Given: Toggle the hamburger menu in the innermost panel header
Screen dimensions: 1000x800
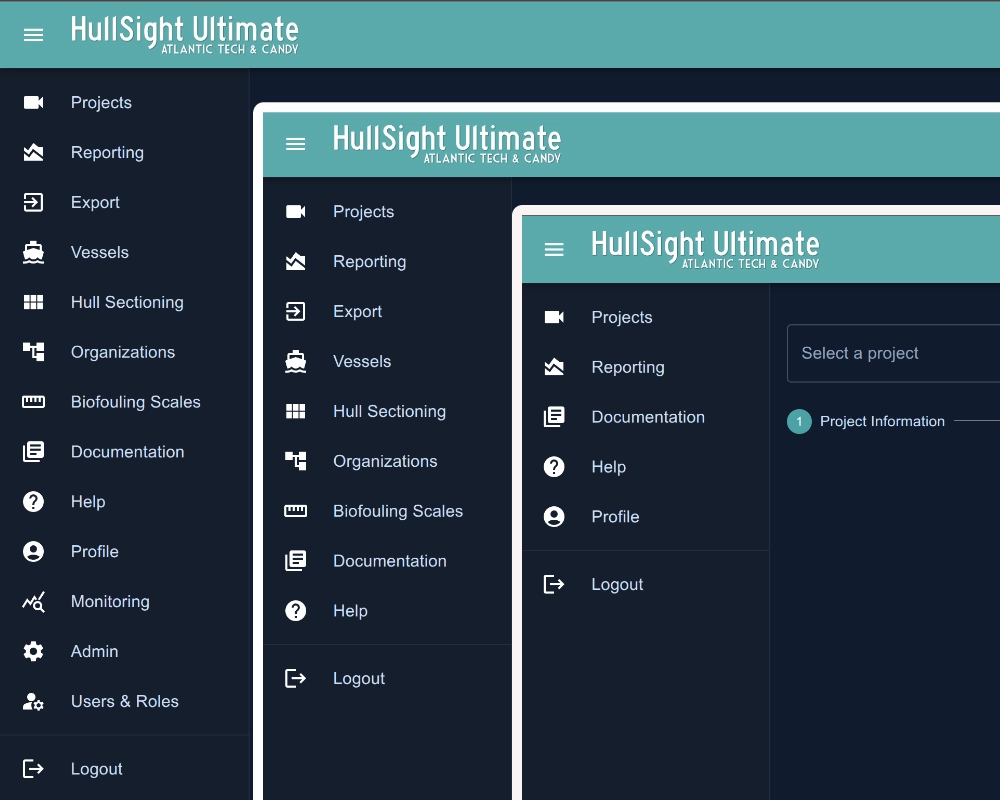Looking at the screenshot, I should (554, 250).
